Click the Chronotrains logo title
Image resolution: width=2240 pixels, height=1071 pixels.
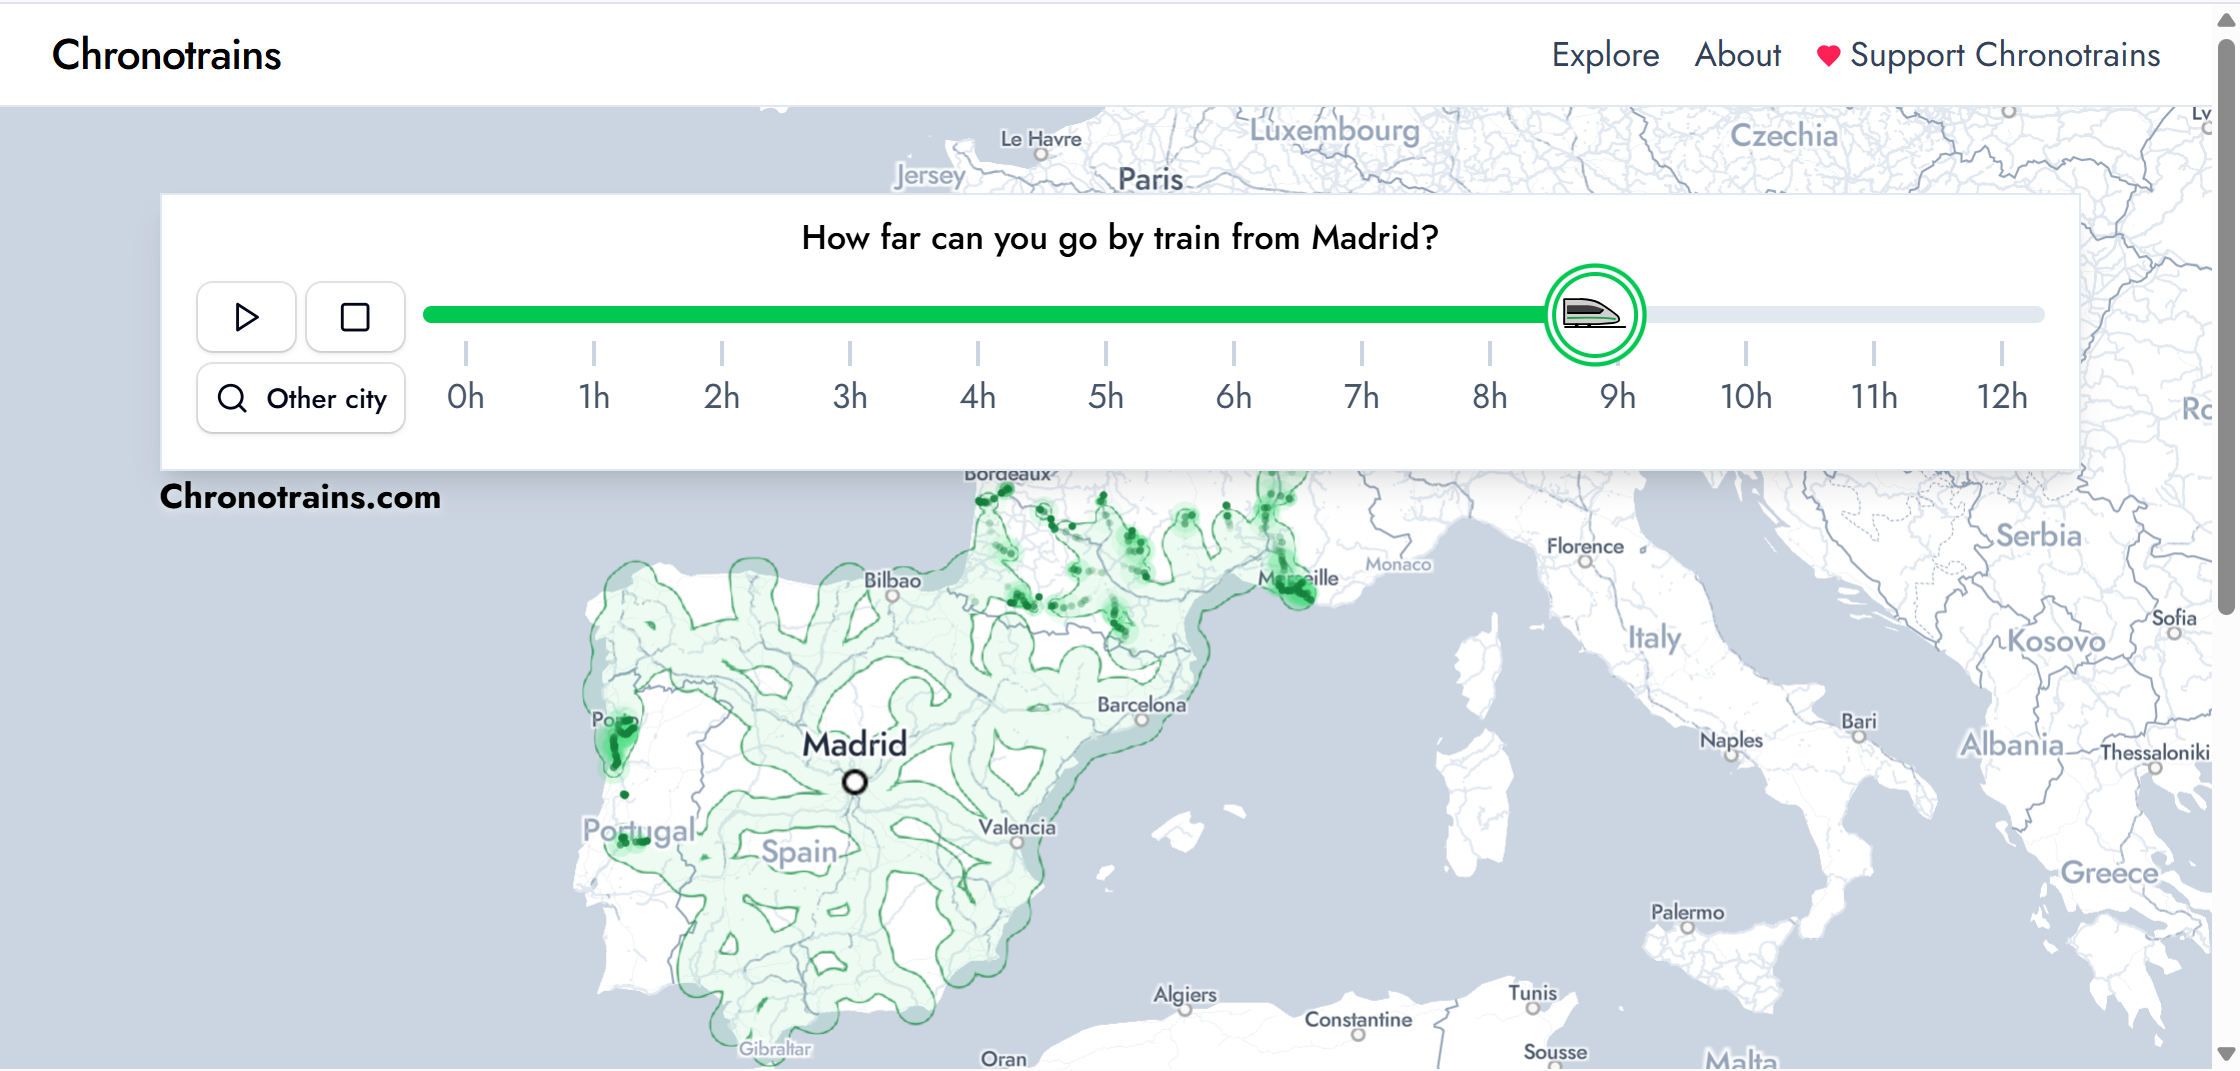166,55
